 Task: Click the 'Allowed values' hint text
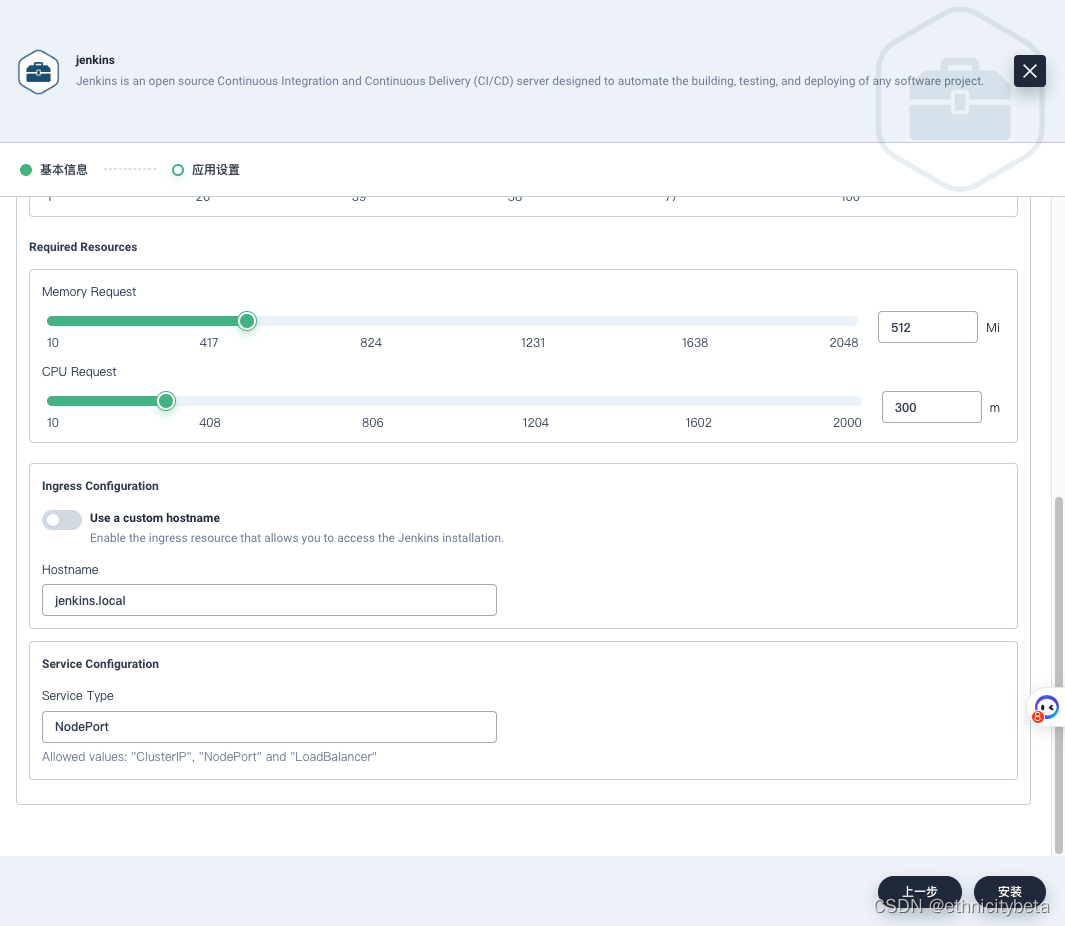(x=209, y=757)
